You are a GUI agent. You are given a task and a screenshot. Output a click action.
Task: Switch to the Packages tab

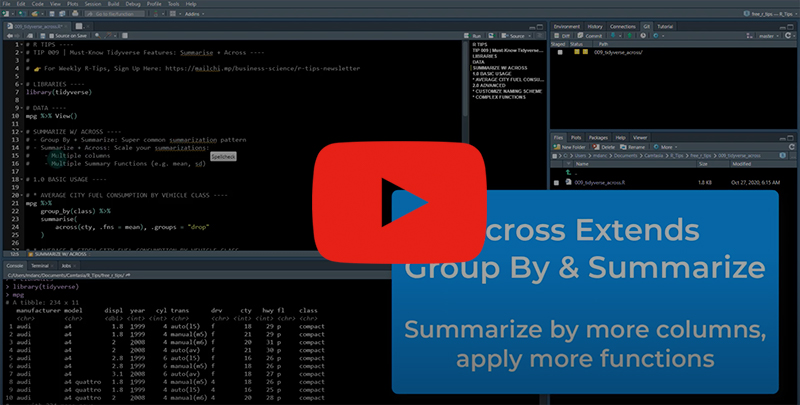[x=598, y=138]
